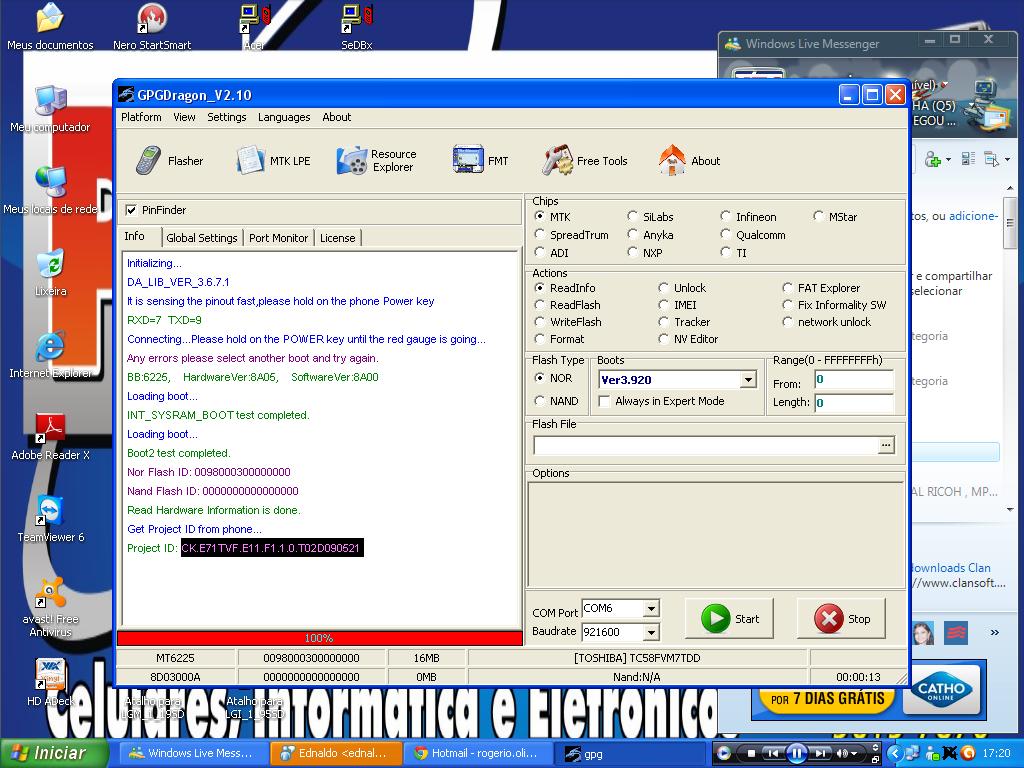The width and height of the screenshot is (1024, 768).
Task: Select NAND flash type
Action: pyautogui.click(x=539, y=401)
